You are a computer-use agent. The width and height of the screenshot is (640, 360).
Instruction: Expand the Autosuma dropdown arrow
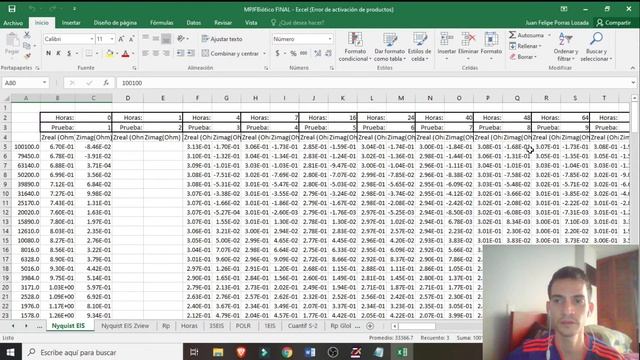pyautogui.click(x=549, y=36)
